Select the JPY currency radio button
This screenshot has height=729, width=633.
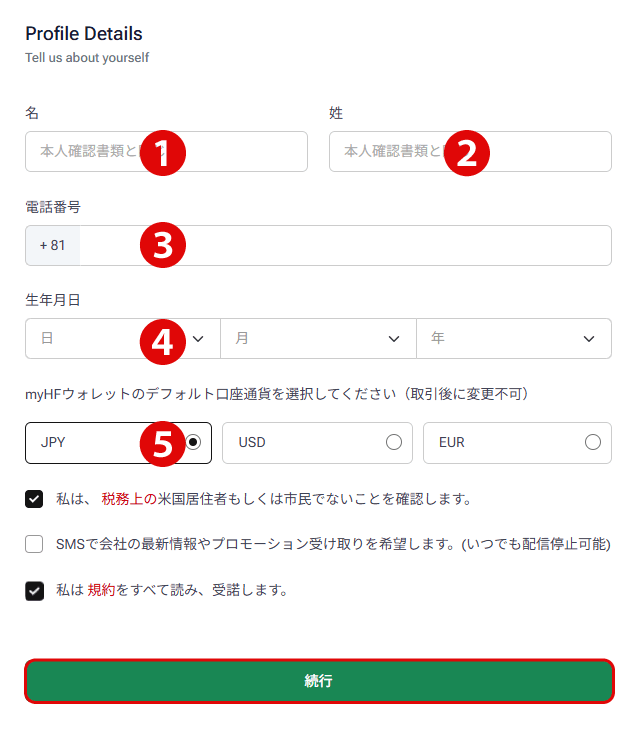pyautogui.click(x=194, y=442)
